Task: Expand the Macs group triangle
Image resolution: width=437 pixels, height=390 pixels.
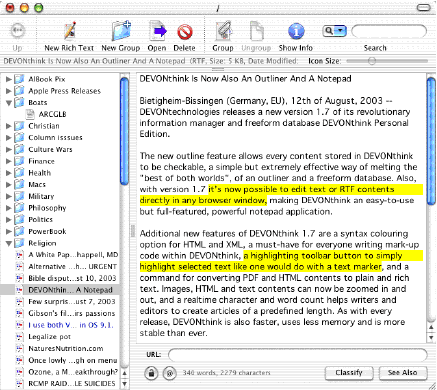Action: pyautogui.click(x=9, y=185)
